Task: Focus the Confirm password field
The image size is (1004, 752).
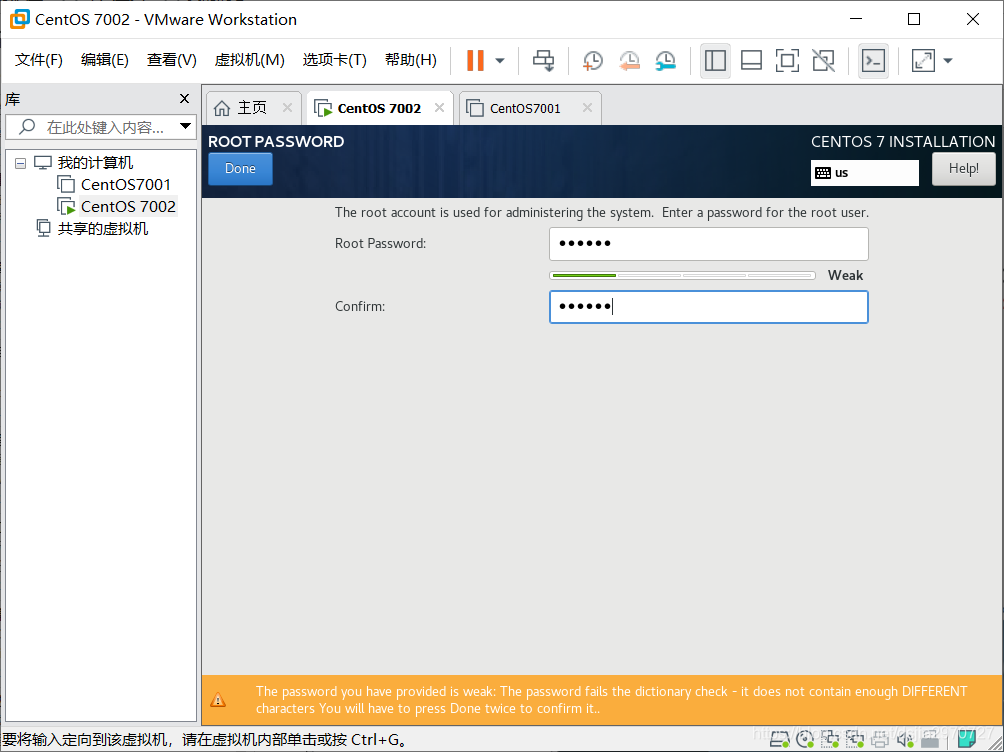Action: click(x=708, y=307)
